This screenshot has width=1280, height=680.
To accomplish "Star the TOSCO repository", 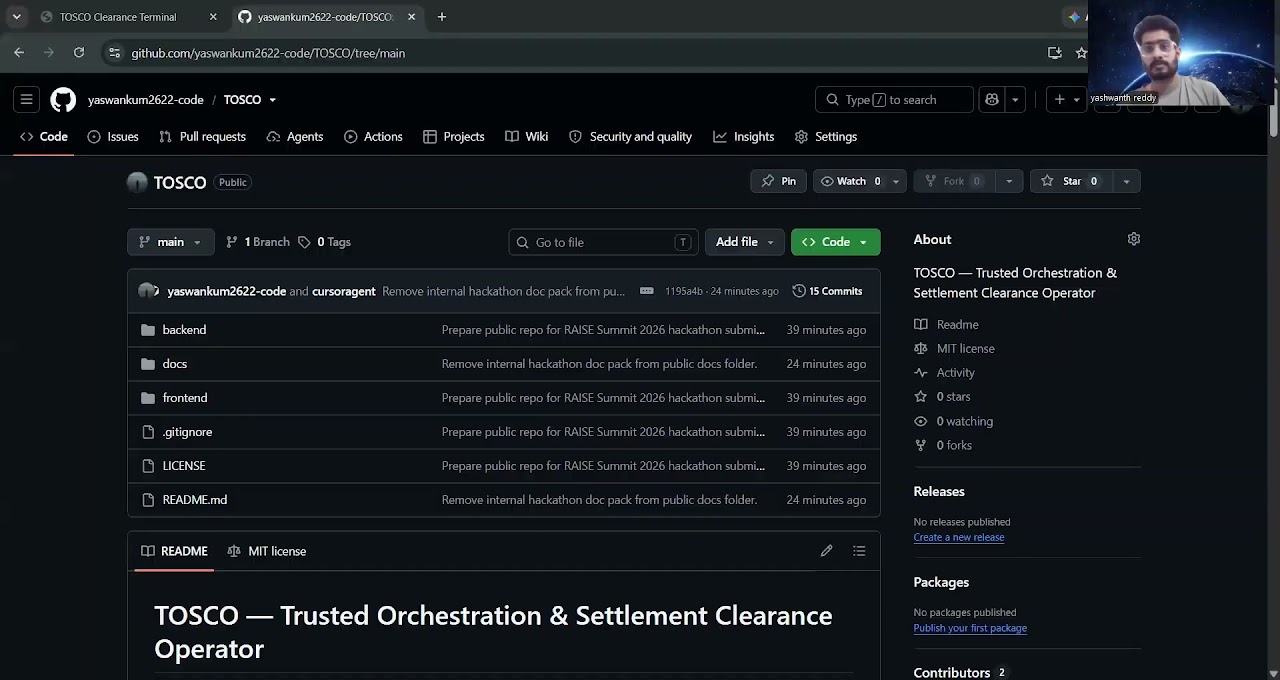I will coord(1069,181).
